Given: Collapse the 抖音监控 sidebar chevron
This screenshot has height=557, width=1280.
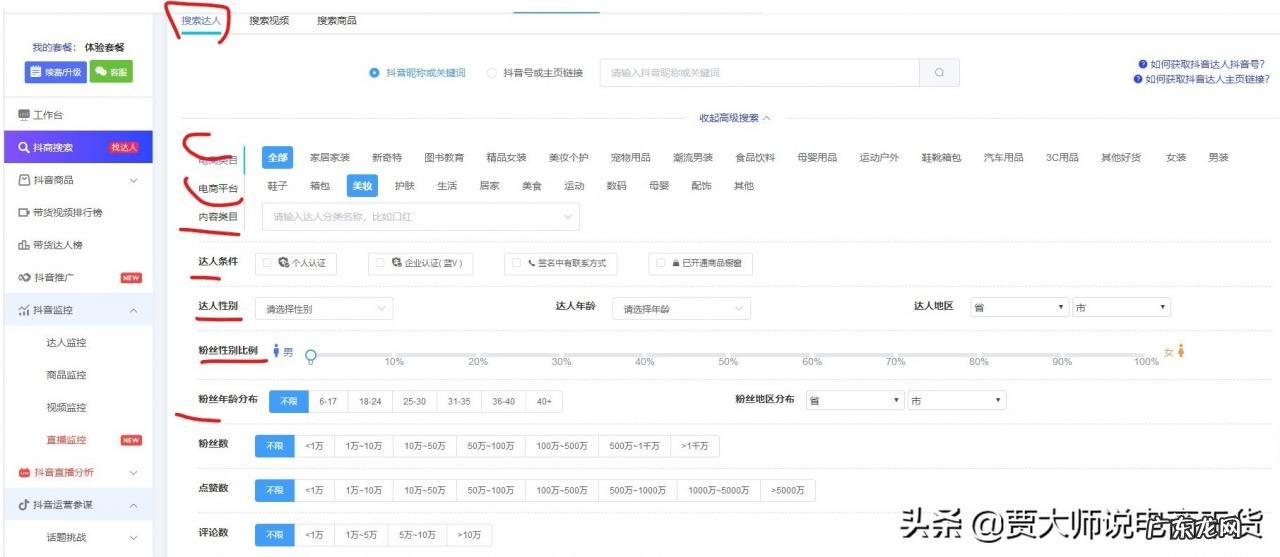Looking at the screenshot, I should (x=134, y=311).
